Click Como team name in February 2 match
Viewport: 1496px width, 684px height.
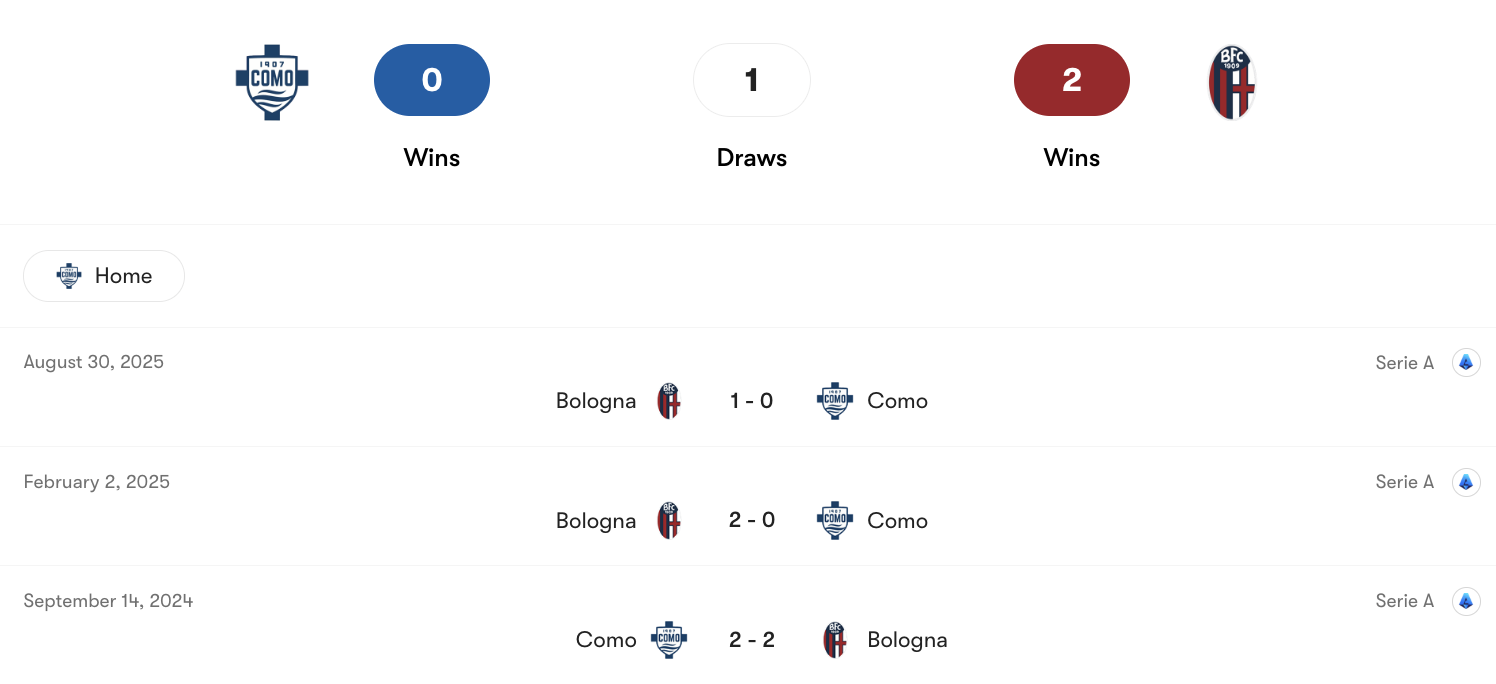(897, 520)
